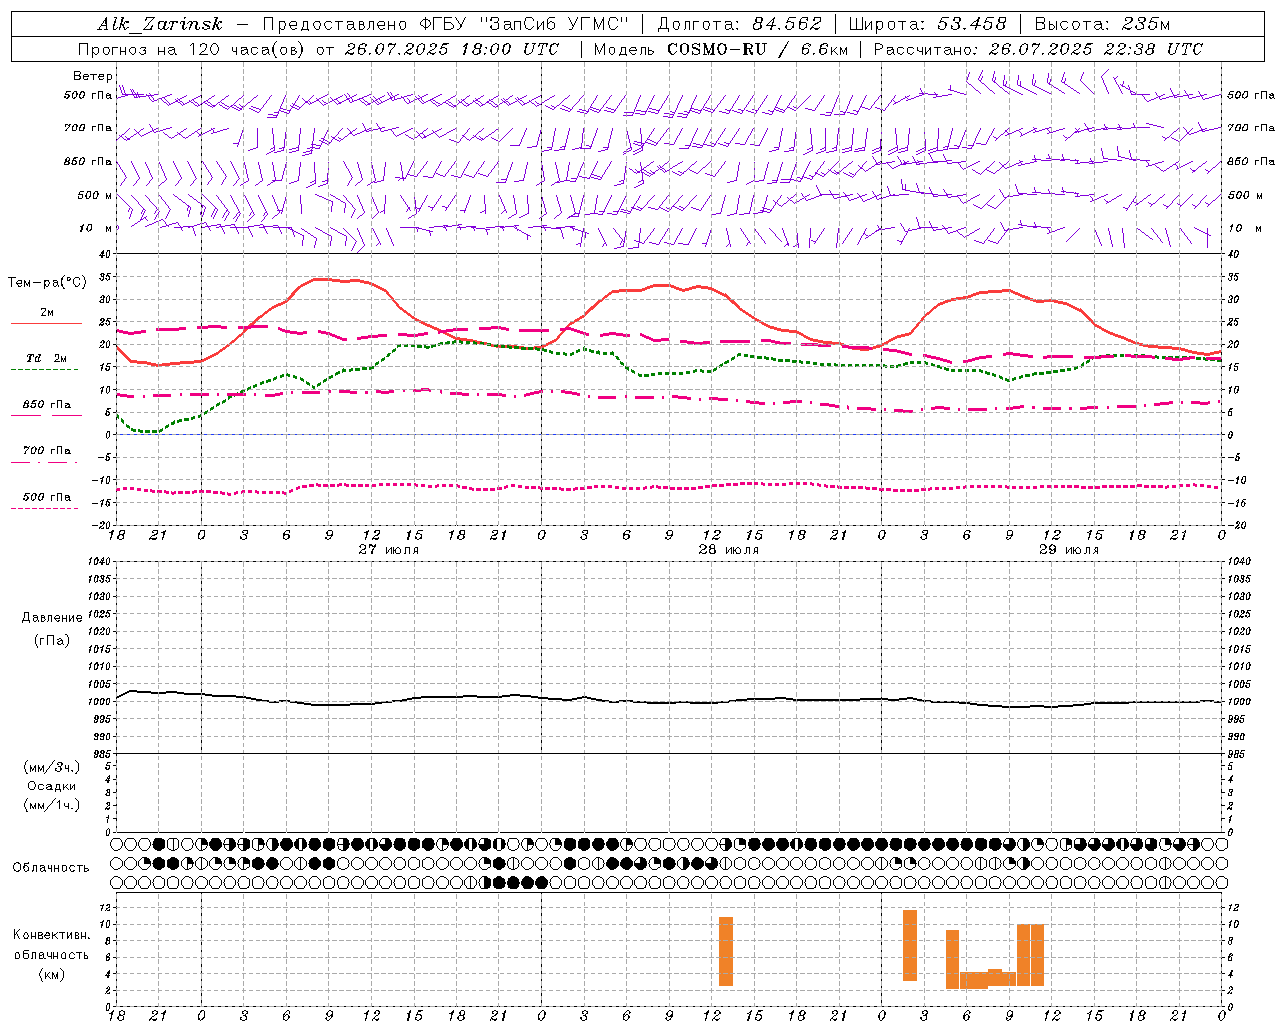Click the 1040 value on left pressure axis
Image resolution: width=1280 pixels, height=1024 pixels.
(x=100, y=562)
